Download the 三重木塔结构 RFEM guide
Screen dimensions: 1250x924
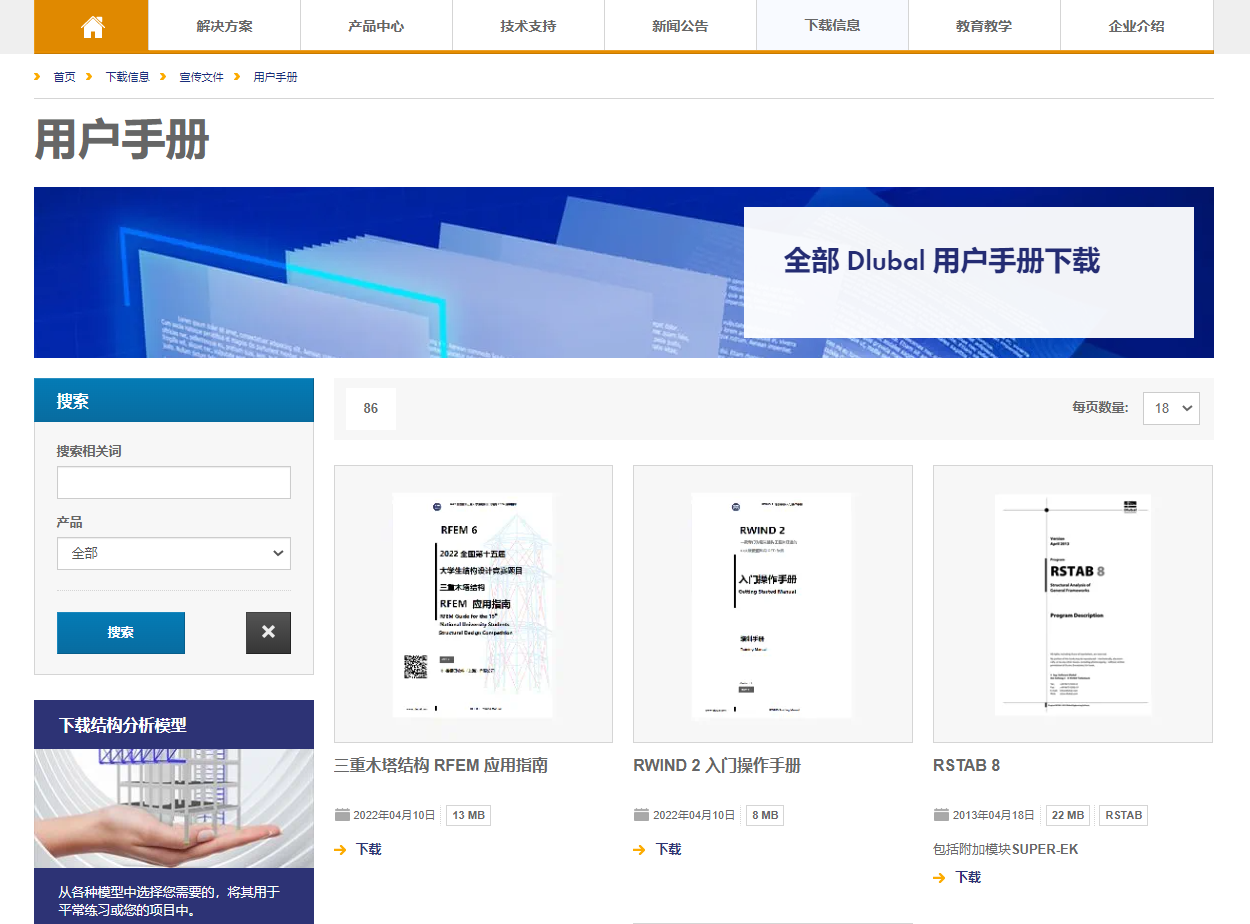[x=369, y=849]
